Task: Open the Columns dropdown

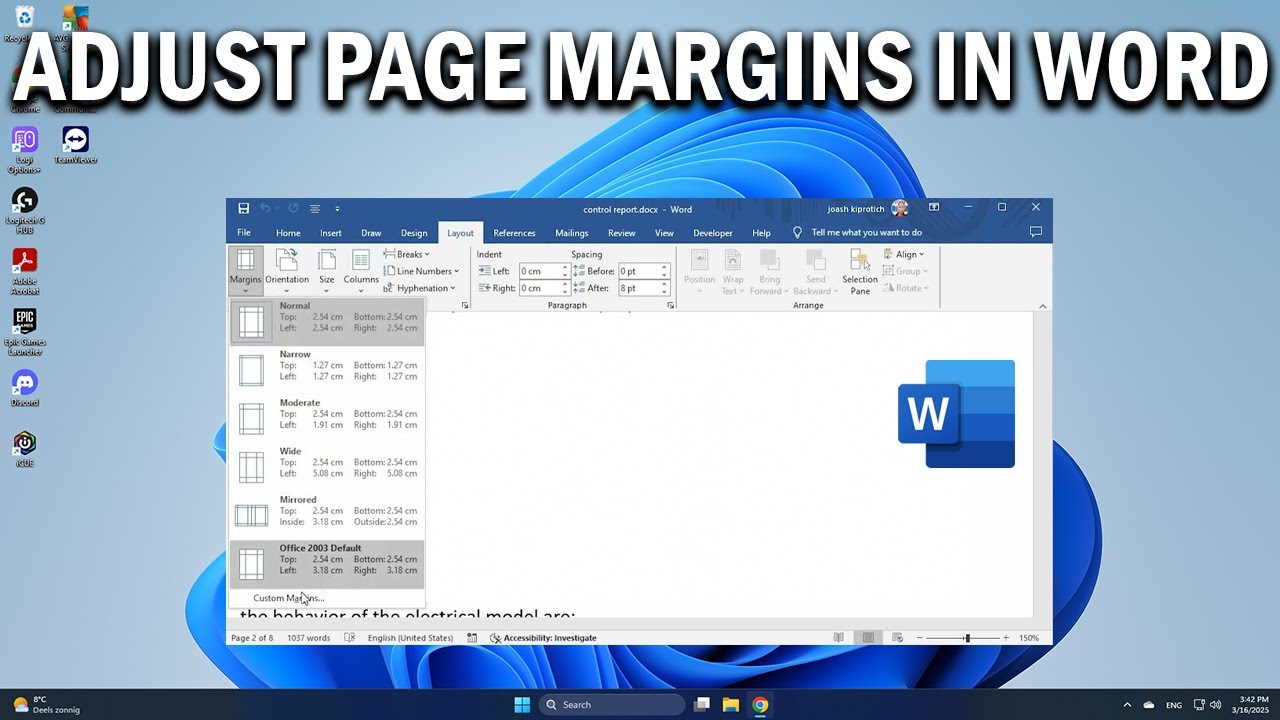Action: [361, 272]
